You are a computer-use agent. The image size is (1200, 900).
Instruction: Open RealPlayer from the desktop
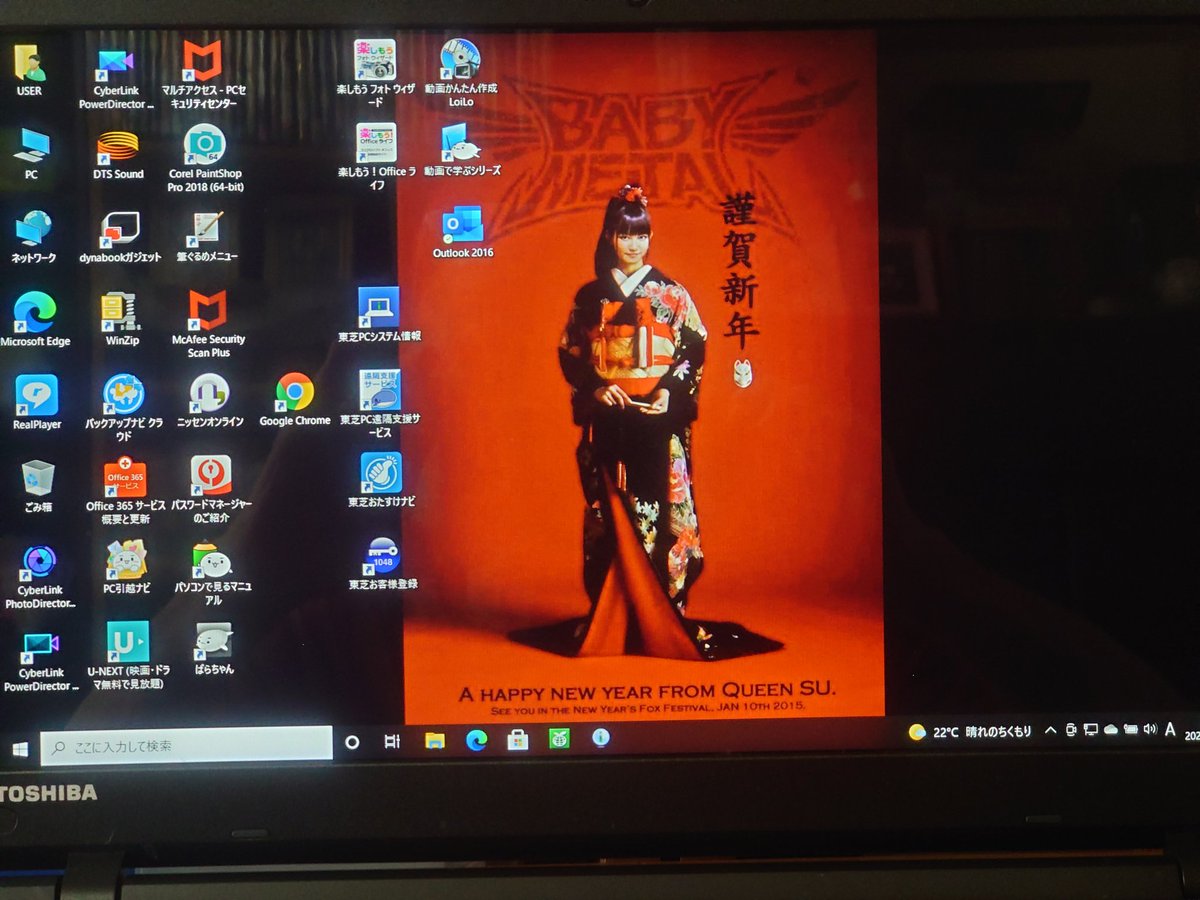(37, 403)
